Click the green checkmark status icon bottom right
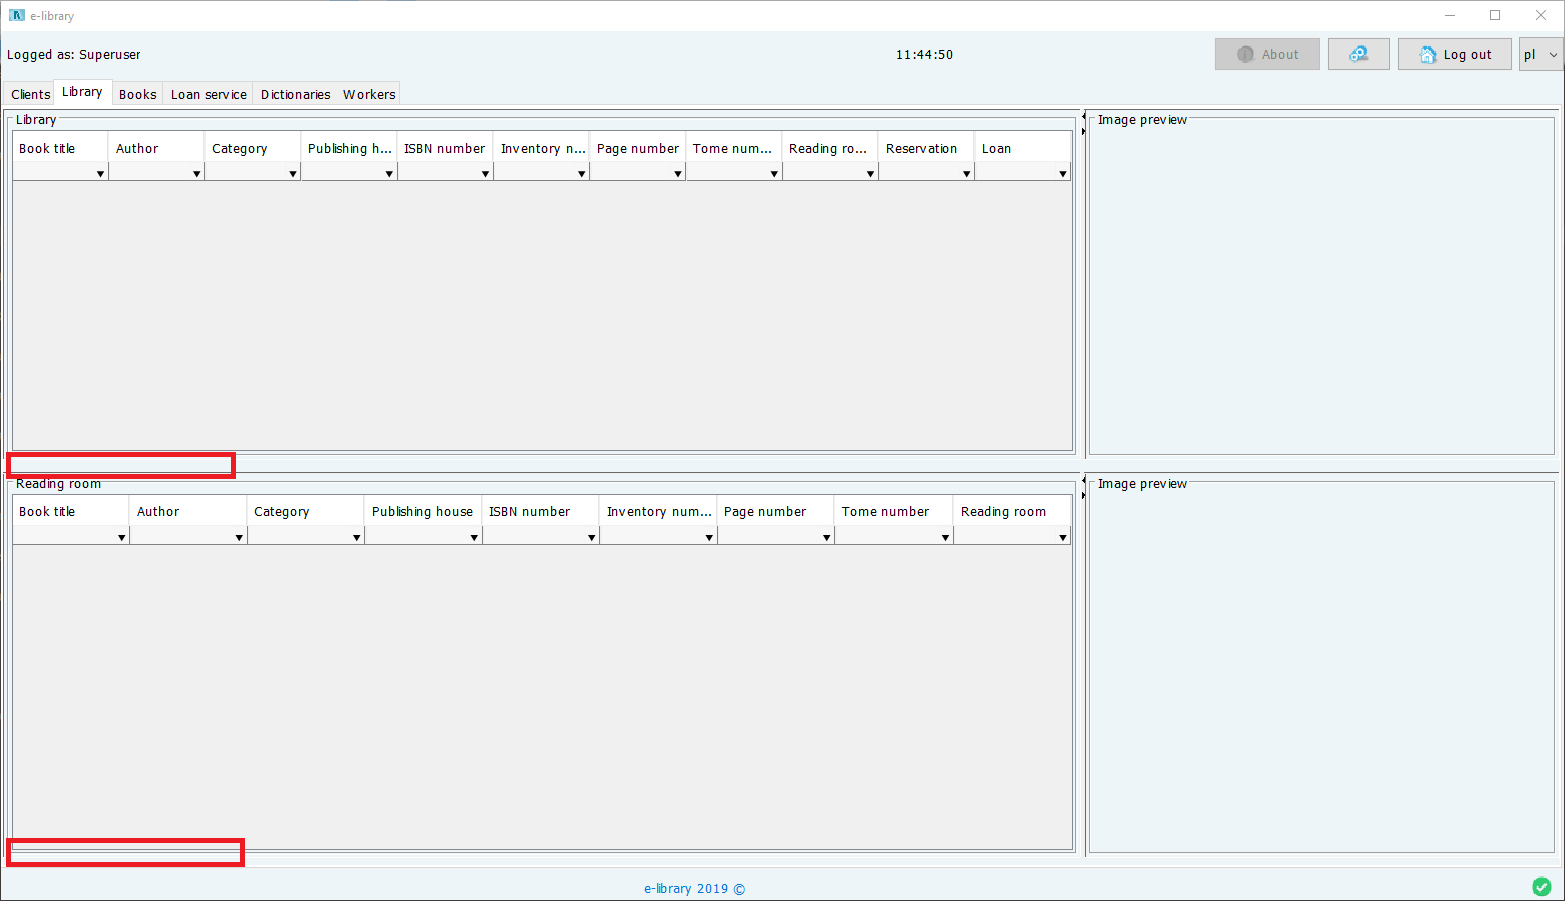The height and width of the screenshot is (901, 1565). click(1540, 887)
